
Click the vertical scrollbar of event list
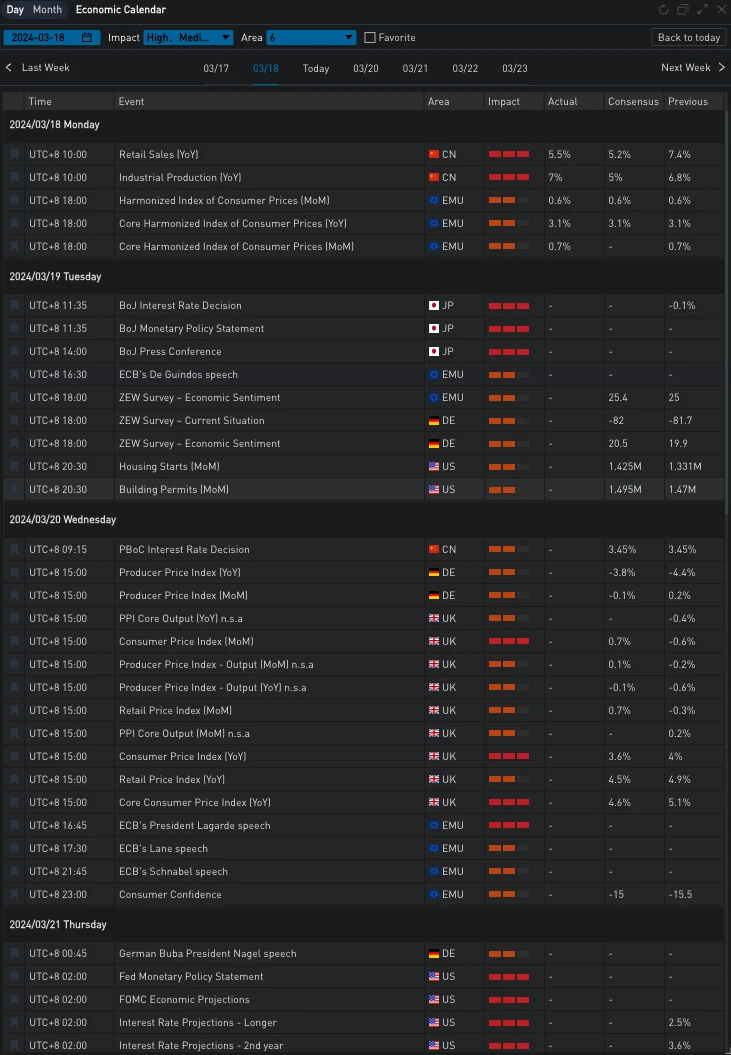click(726, 300)
